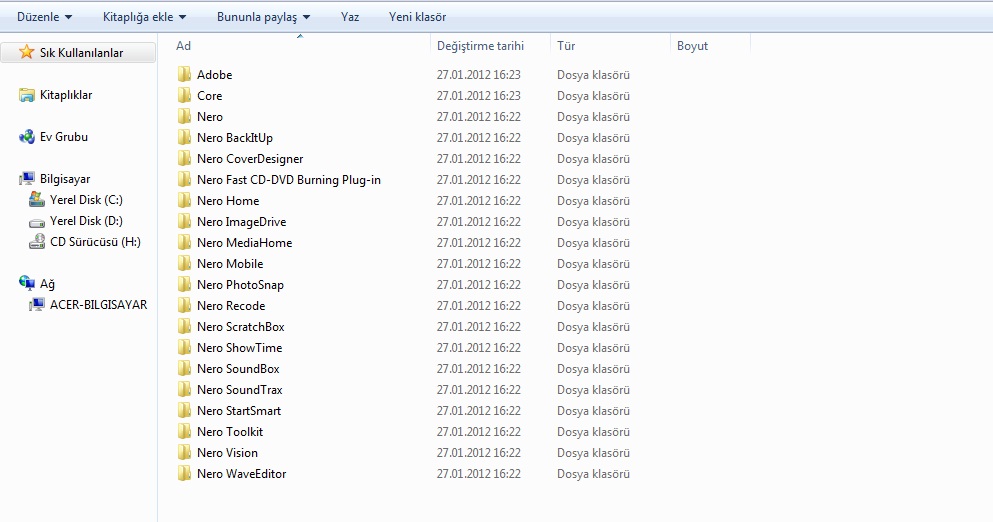The height and width of the screenshot is (522, 993).
Task: Select the Ev Grubu label
Action: coord(64,137)
